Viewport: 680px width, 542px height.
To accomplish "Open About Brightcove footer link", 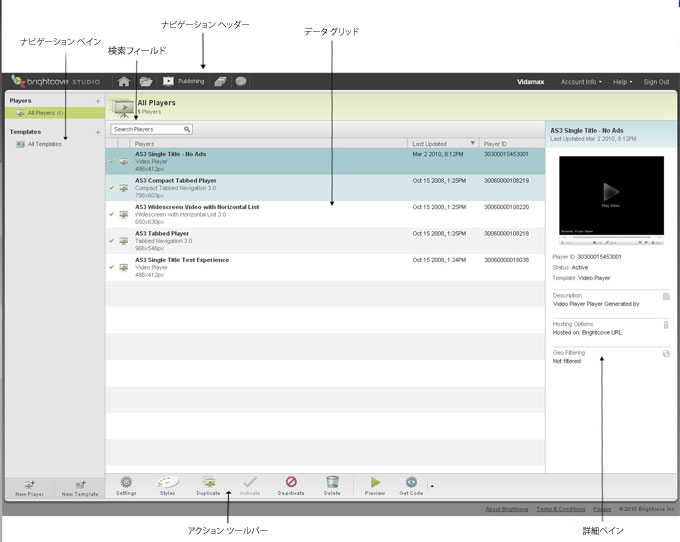I will [x=507, y=509].
